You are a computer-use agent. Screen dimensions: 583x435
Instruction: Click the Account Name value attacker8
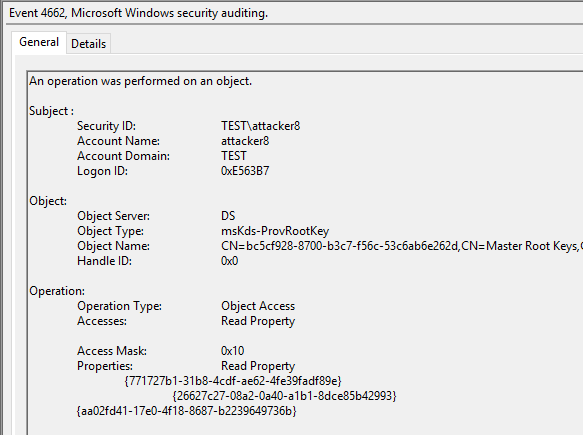pos(245,141)
